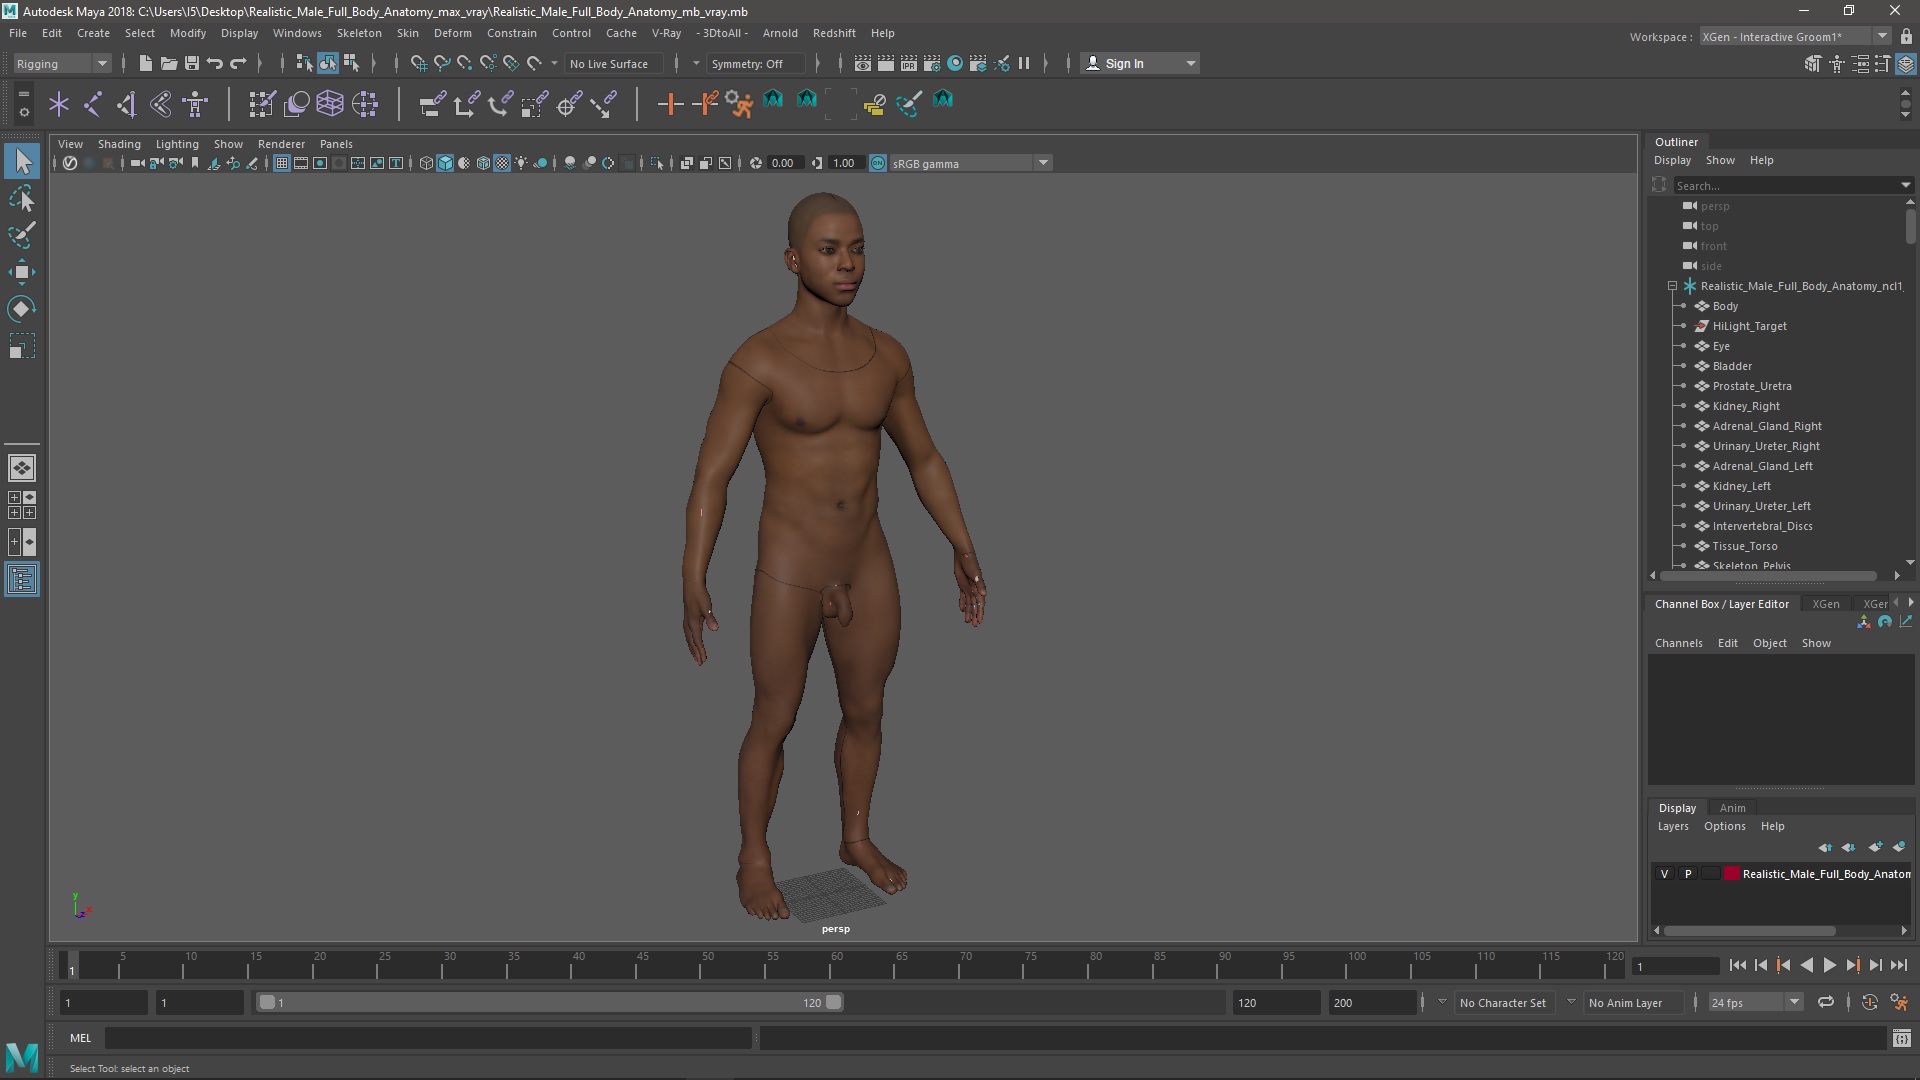Screen dimensions: 1920x1080
Task: Click the Lattice deformer shelf icon
Action: tap(330, 103)
